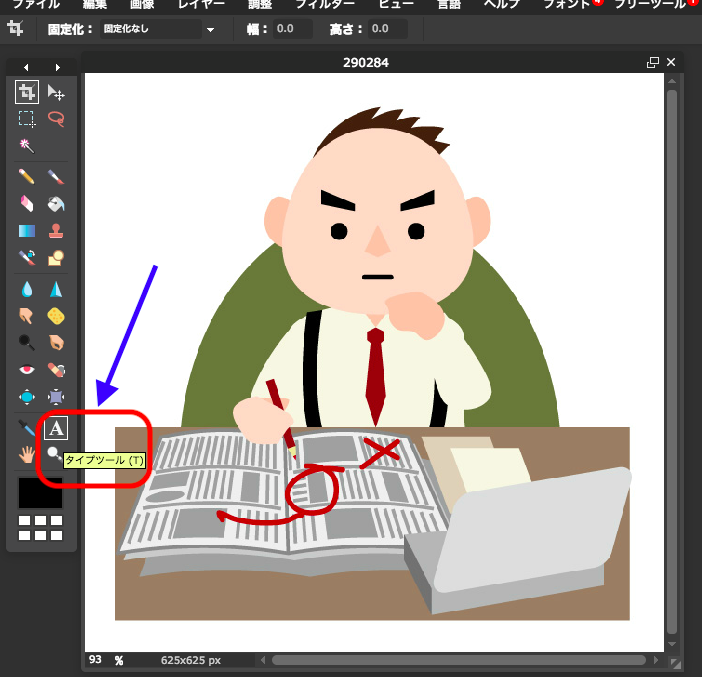Select the Hand pan tool
Image resolution: width=702 pixels, height=677 pixels.
pyautogui.click(x=27, y=455)
